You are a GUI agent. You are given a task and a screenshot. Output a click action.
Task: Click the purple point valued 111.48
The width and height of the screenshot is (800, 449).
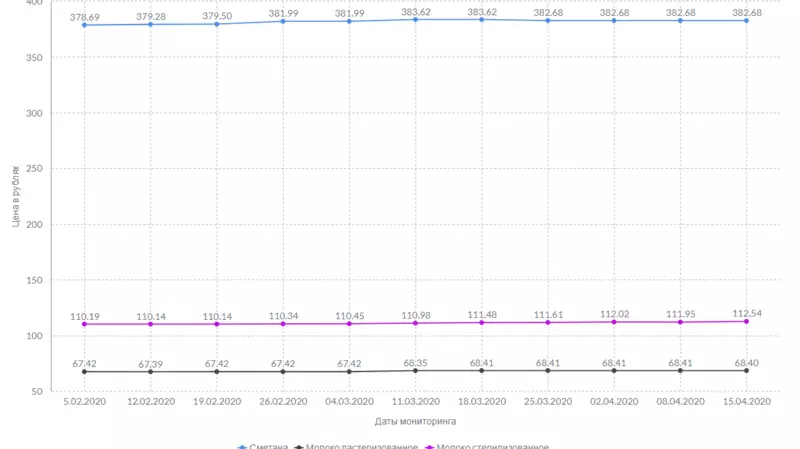pos(482,322)
